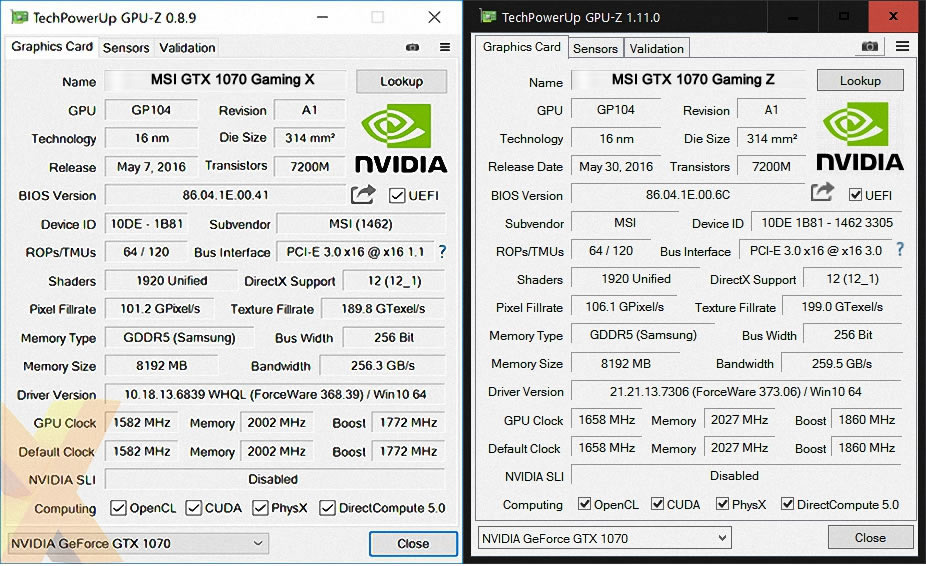Toggle UEFI checkbox in GPU-Z 1.11.0
This screenshot has width=926, height=566.
[855, 194]
